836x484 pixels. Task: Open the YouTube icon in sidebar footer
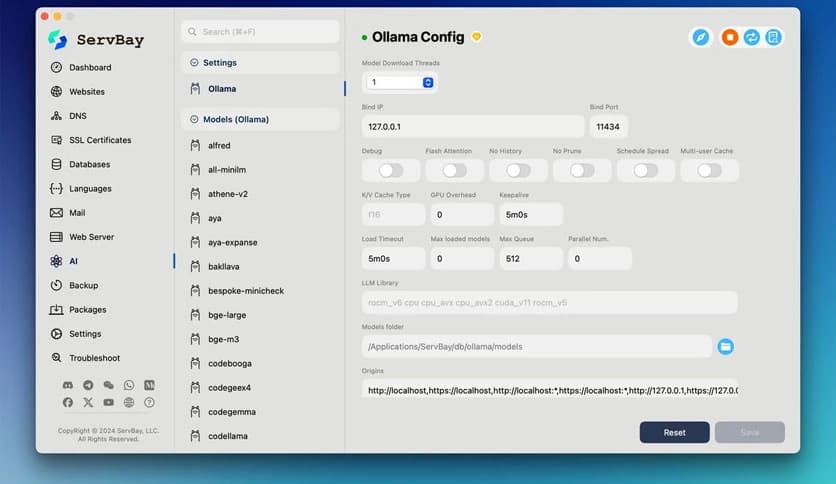tap(108, 402)
